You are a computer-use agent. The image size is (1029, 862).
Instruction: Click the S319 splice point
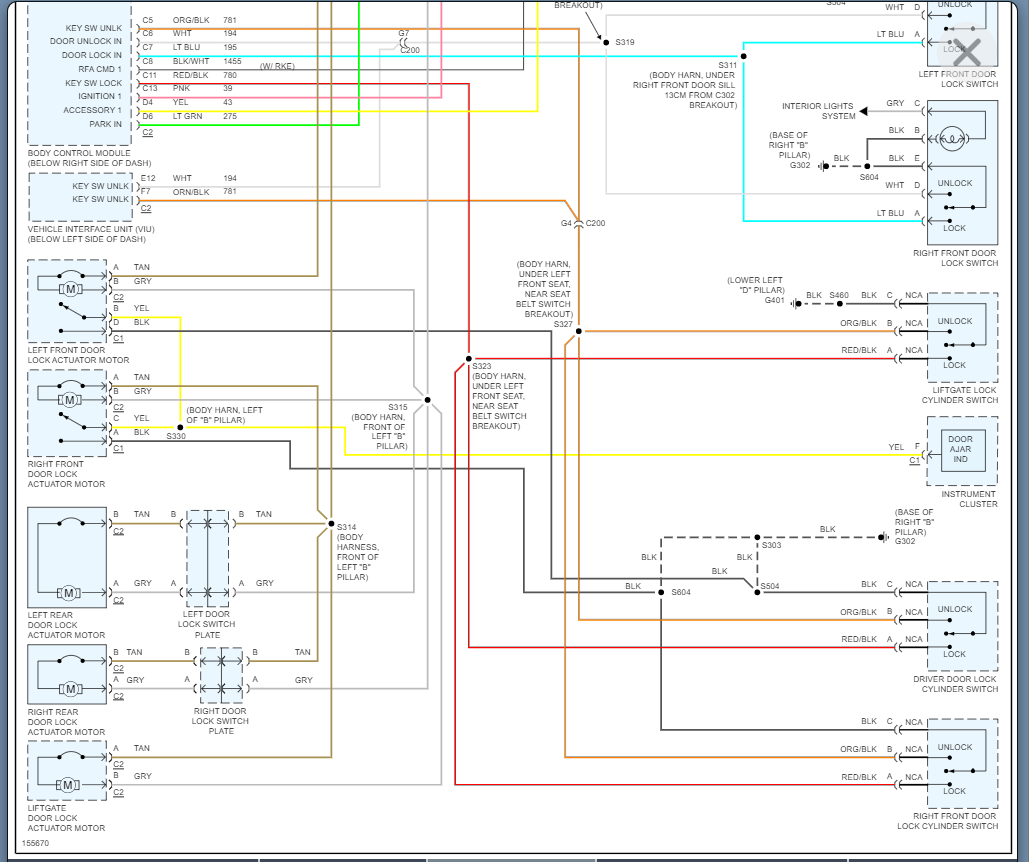[x=605, y=42]
